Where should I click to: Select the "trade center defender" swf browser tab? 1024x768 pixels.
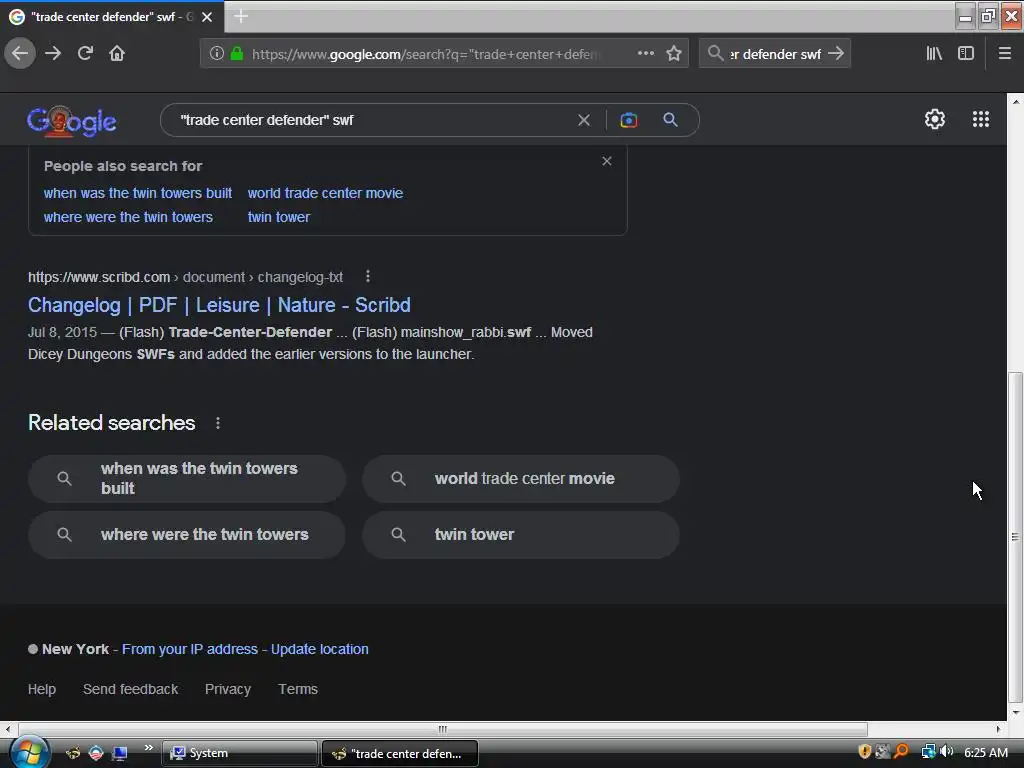tap(112, 17)
